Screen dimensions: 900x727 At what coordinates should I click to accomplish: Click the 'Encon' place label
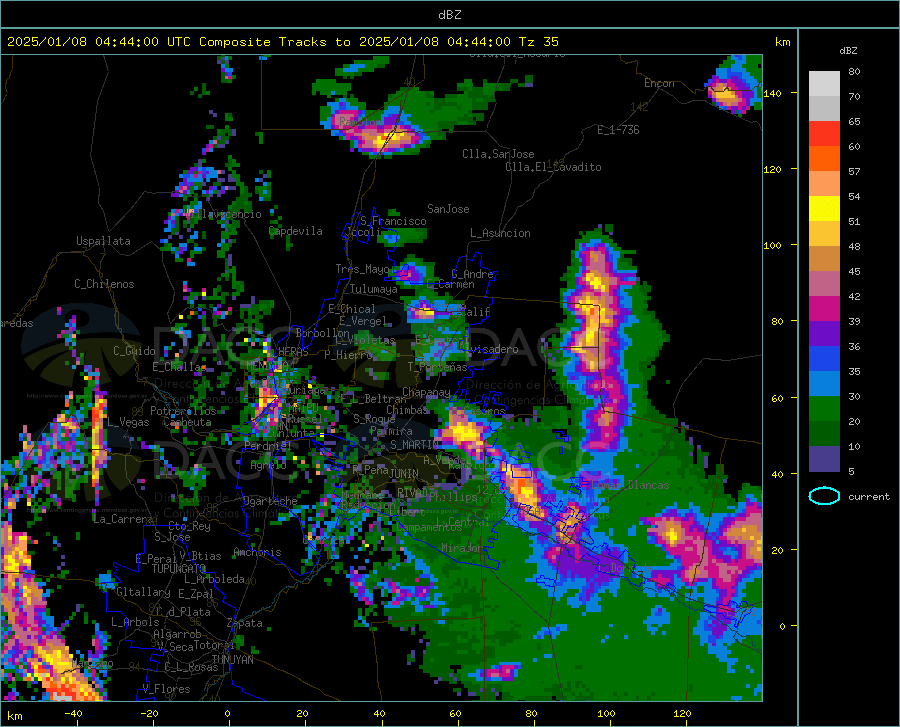(659, 83)
